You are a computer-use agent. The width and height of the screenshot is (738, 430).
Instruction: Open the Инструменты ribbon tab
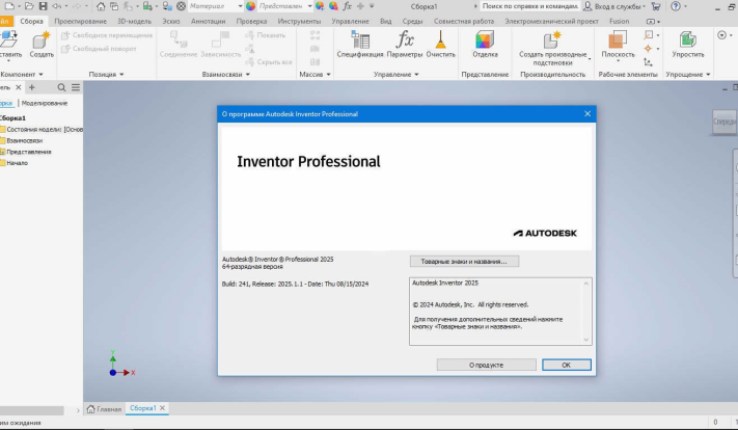299,21
